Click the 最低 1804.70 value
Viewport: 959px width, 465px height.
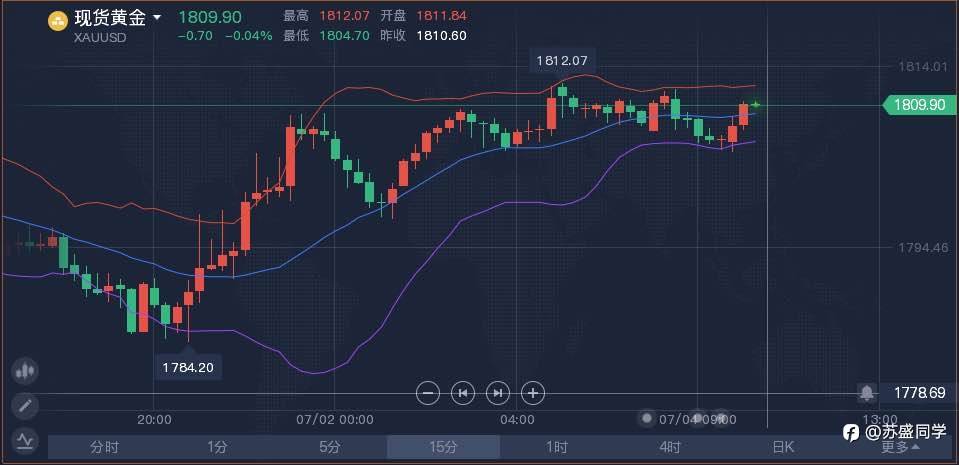[x=344, y=35]
